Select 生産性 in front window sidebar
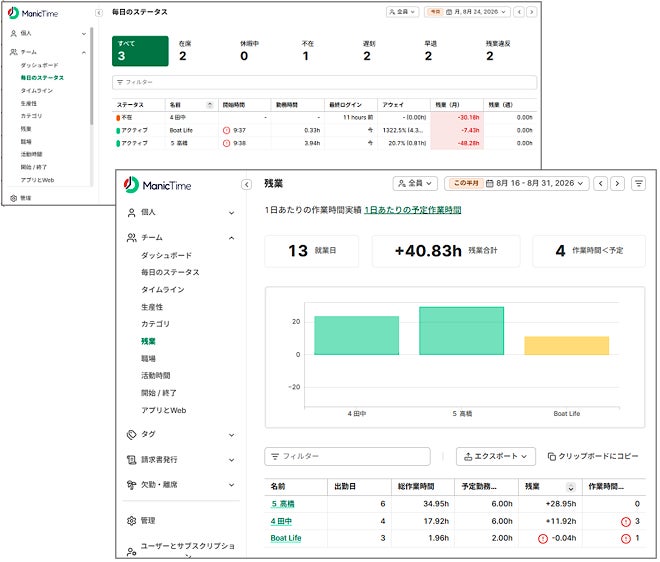 tap(152, 307)
